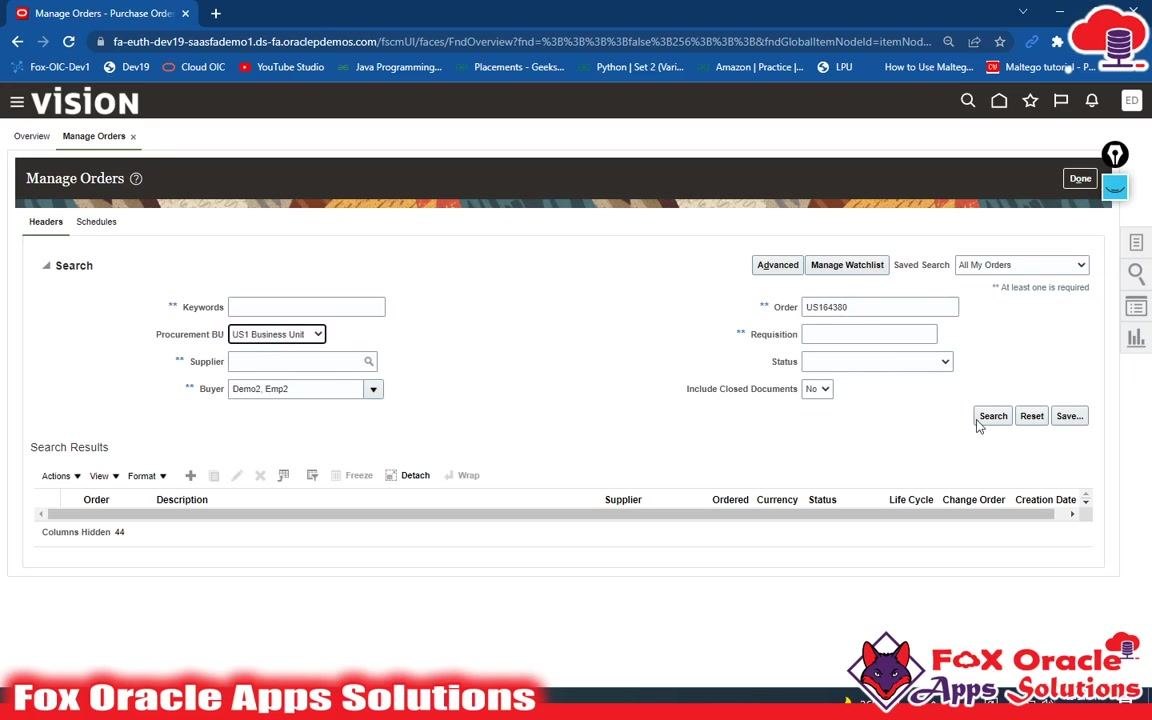This screenshot has height=720, width=1152.
Task: Bookmark this page with the star
Action: (x=1000, y=42)
